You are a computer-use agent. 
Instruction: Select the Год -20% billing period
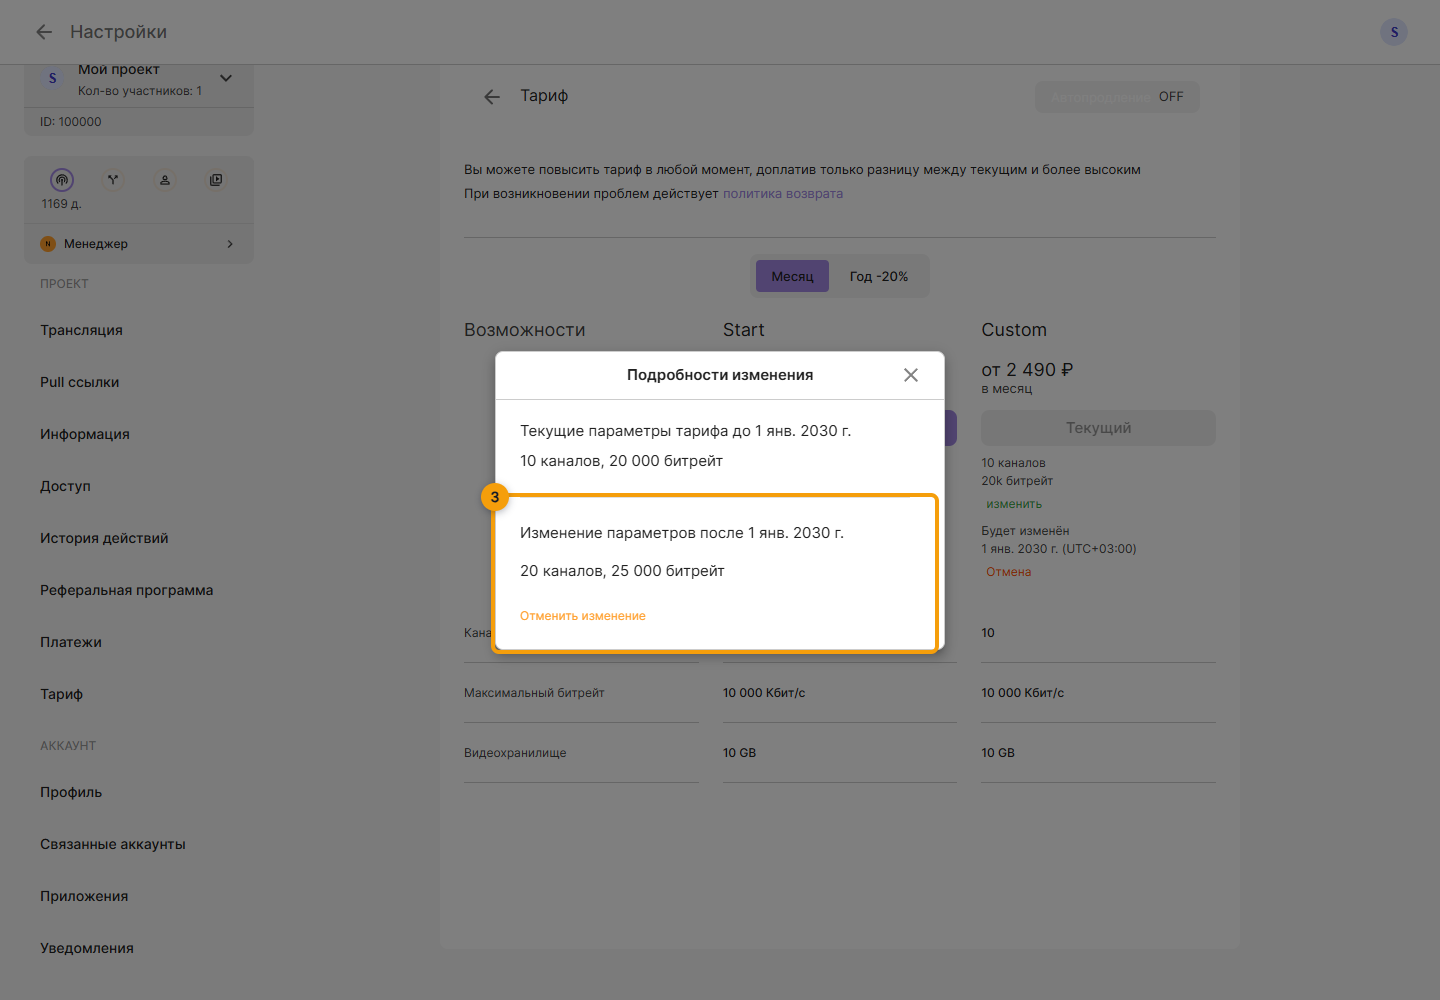pos(879,276)
